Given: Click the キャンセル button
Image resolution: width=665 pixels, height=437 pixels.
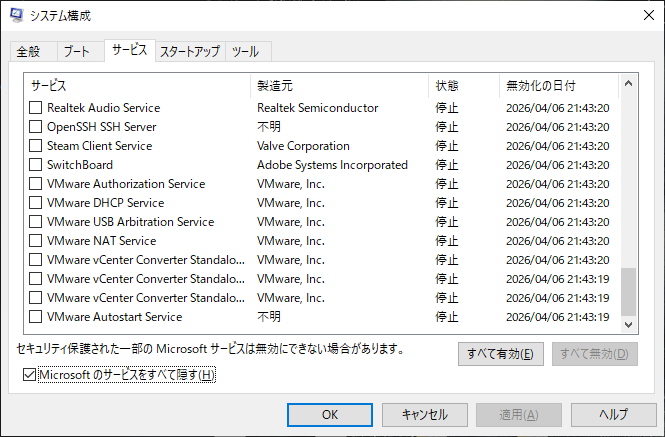Looking at the screenshot, I should [x=425, y=415].
